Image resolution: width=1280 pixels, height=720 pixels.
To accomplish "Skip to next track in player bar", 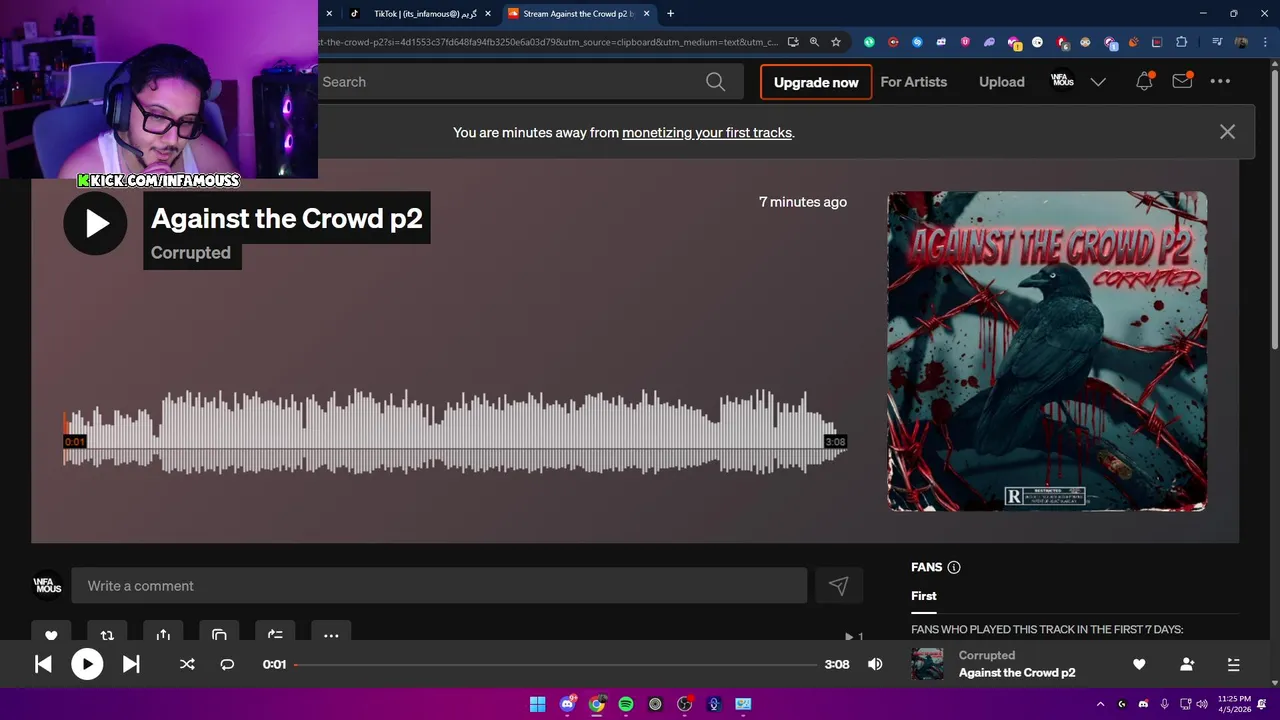I will click(131, 664).
